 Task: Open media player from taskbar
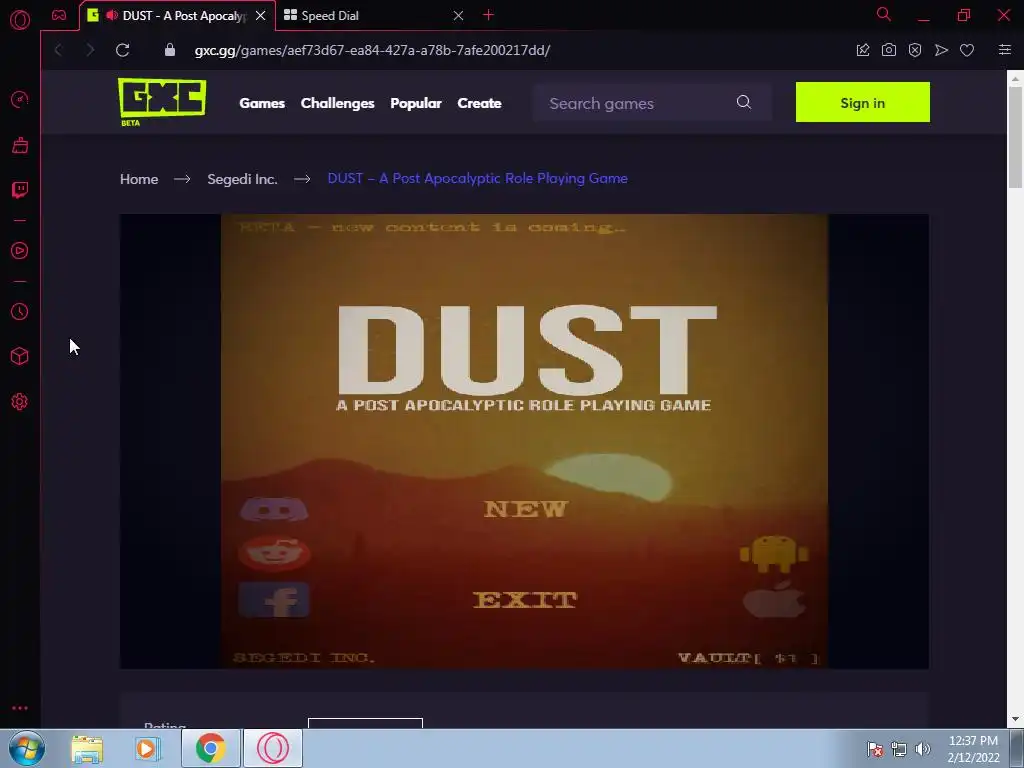point(148,748)
